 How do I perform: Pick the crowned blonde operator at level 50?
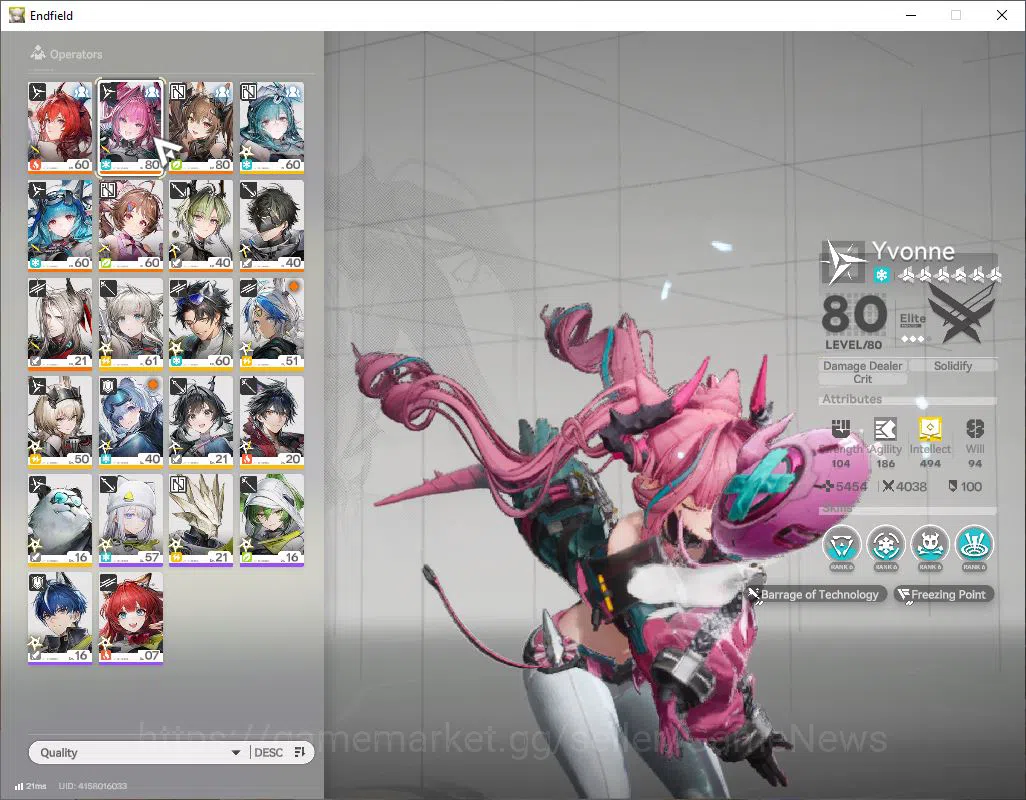click(60, 421)
